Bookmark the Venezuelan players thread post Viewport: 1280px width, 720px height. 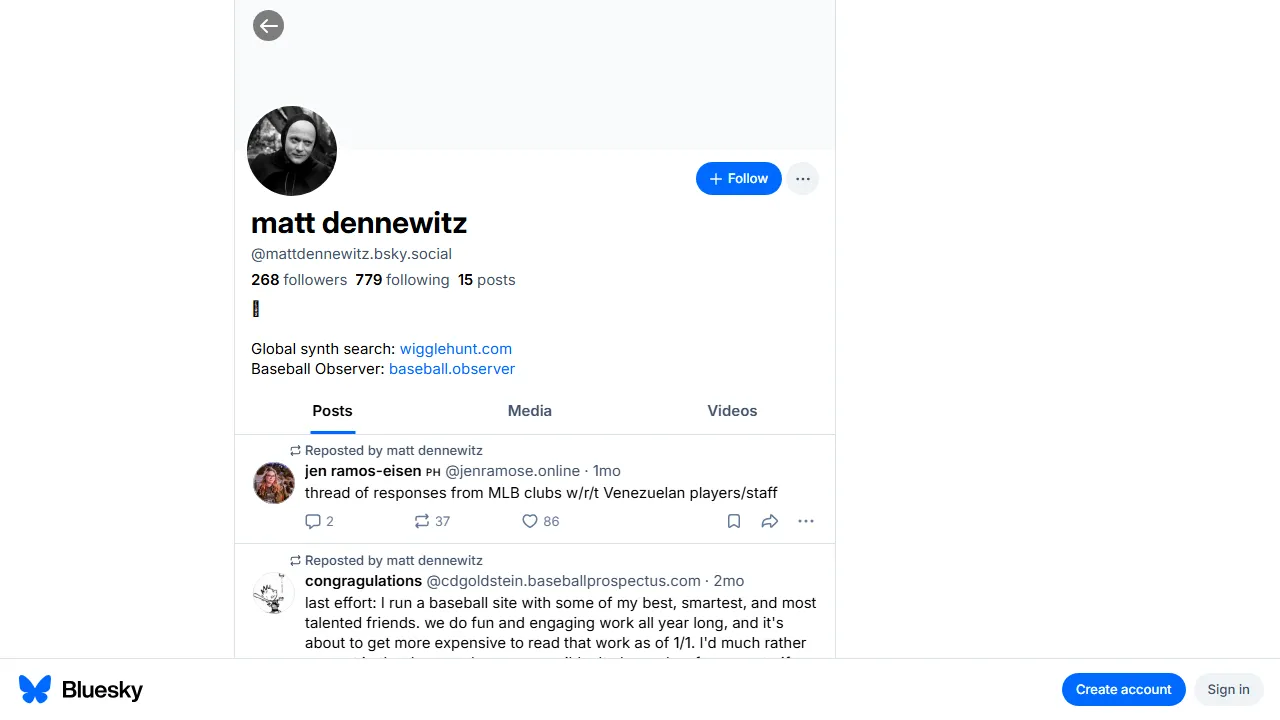733,521
